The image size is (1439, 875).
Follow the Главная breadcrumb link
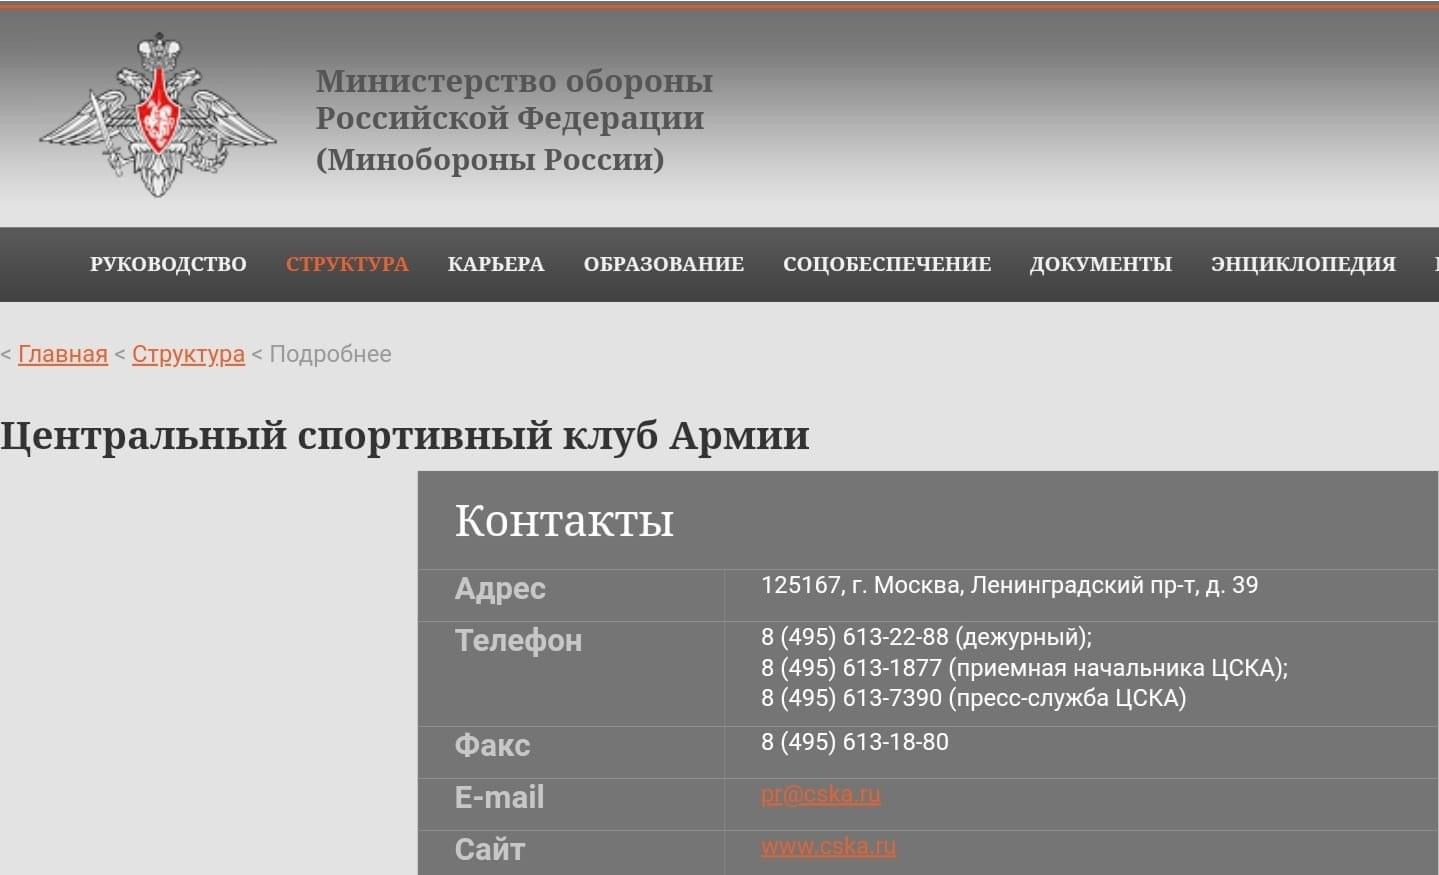pos(63,354)
